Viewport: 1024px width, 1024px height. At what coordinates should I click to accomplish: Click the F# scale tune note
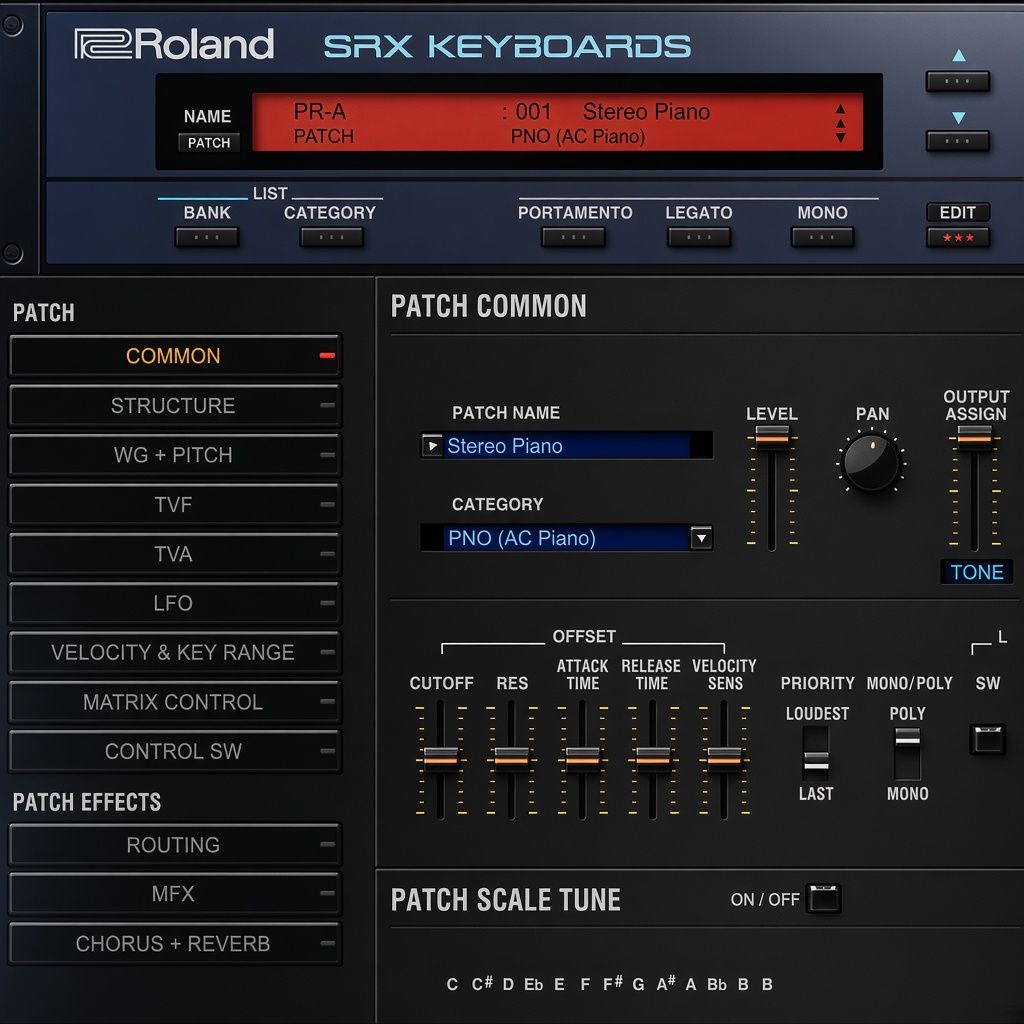click(x=613, y=984)
